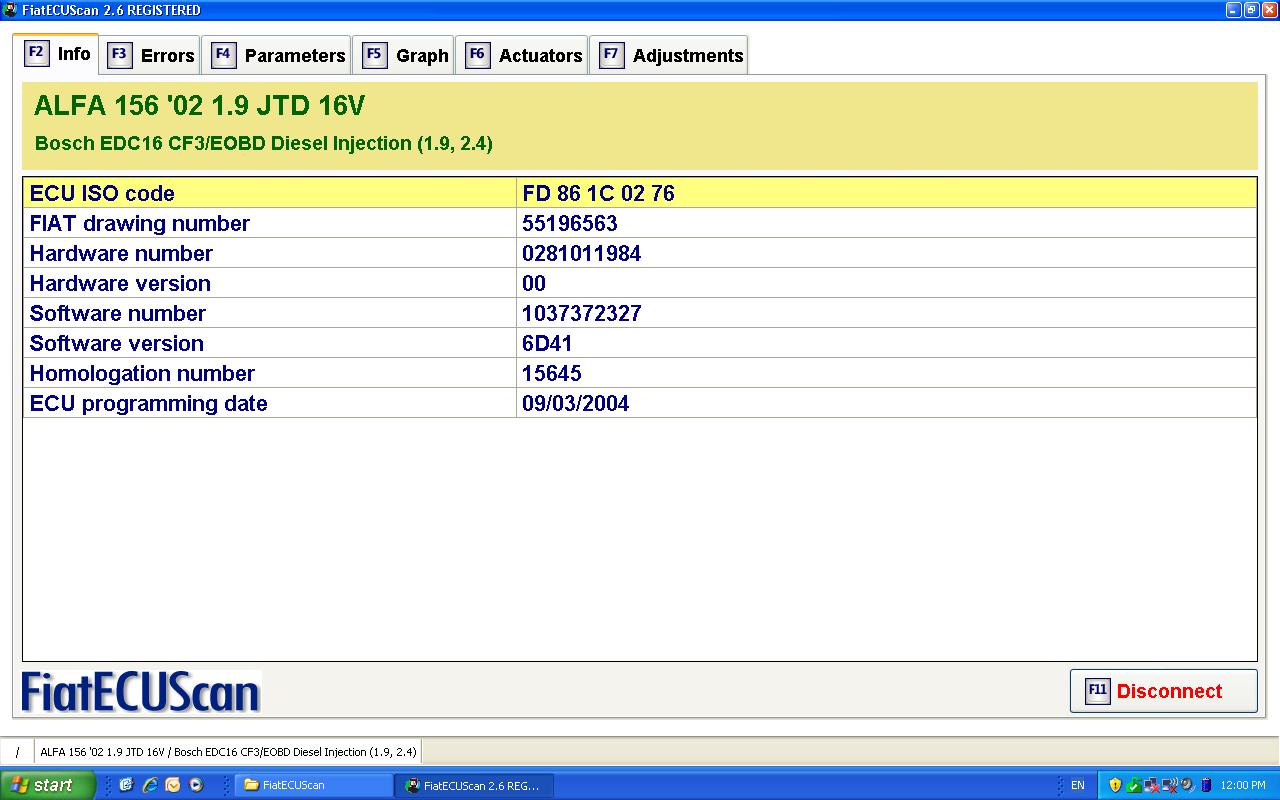The image size is (1280, 800).
Task: Click the battery power tray icon
Action: 1206,785
